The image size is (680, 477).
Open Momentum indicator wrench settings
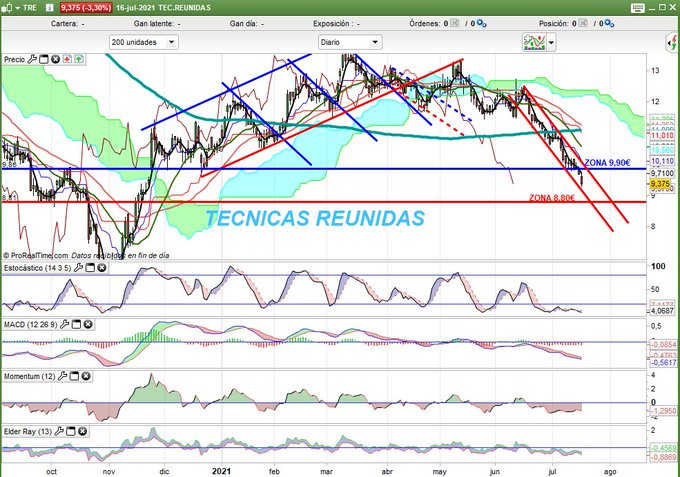click(x=62, y=376)
